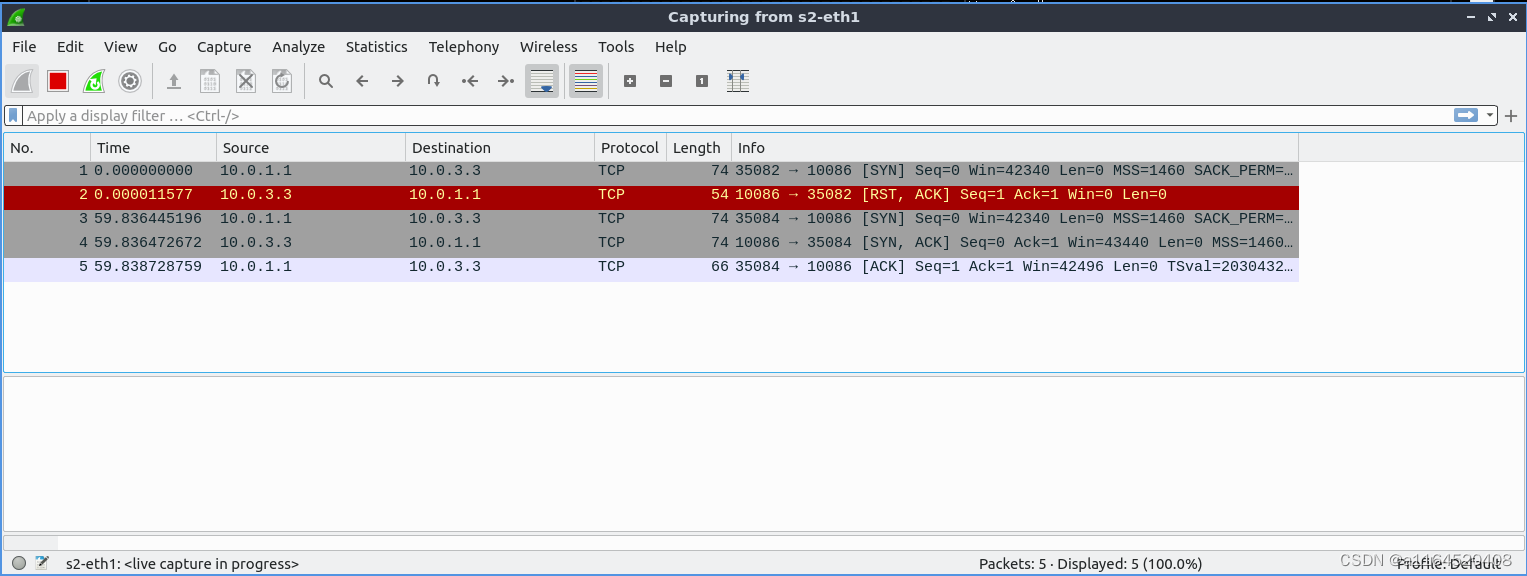Open display filter history dropdown
Viewport: 1527px width, 576px height.
point(1490,116)
